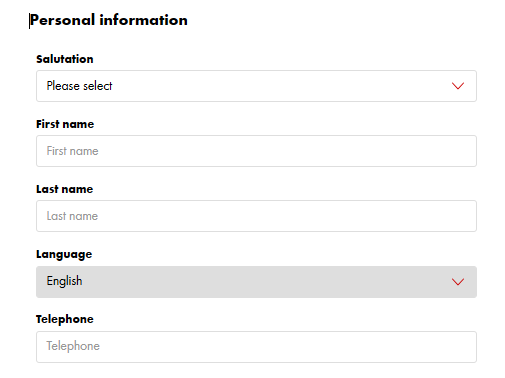Focus the Last name input field
The height and width of the screenshot is (378, 505).
click(x=256, y=216)
